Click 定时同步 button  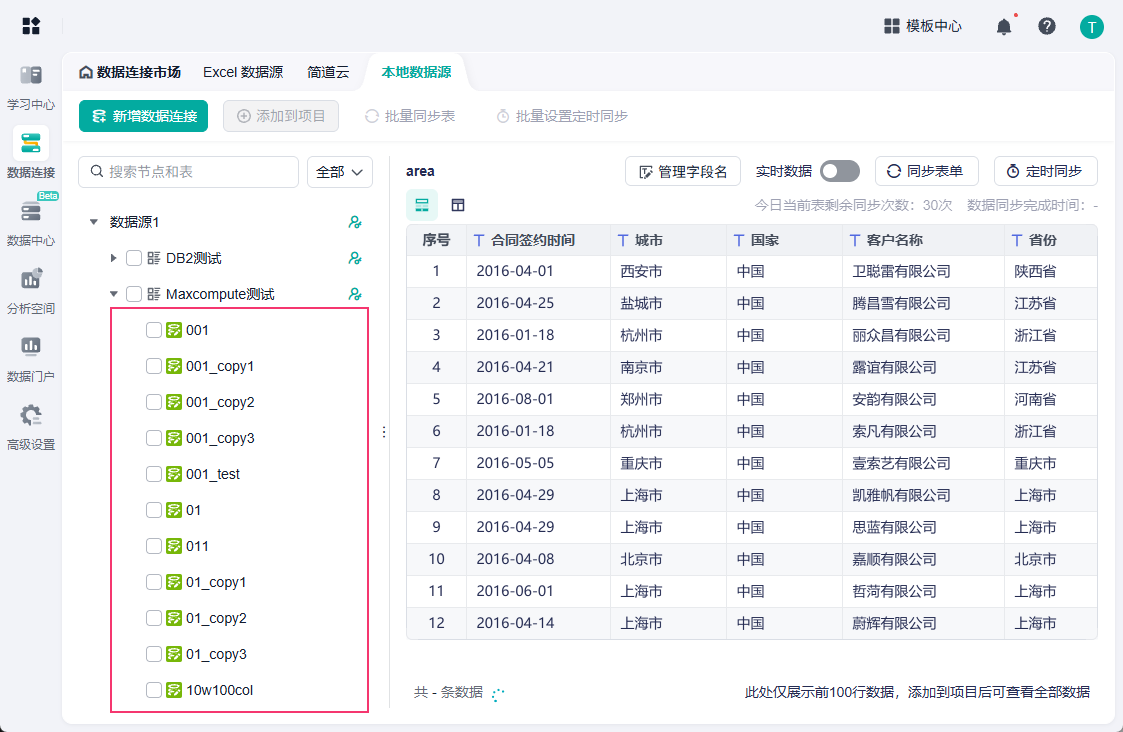[x=1046, y=171]
